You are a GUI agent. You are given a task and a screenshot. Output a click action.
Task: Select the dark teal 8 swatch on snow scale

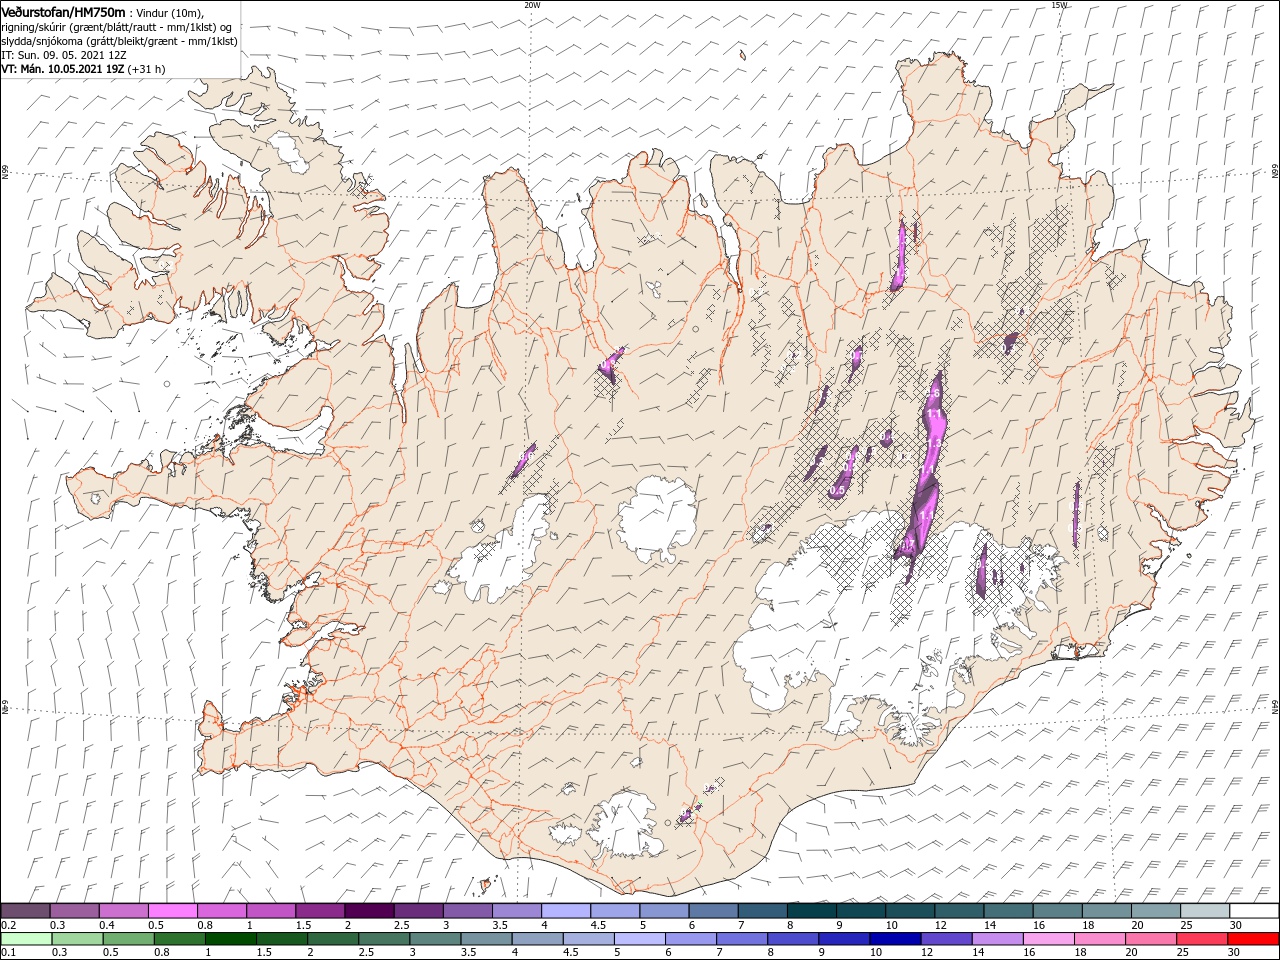(812, 910)
